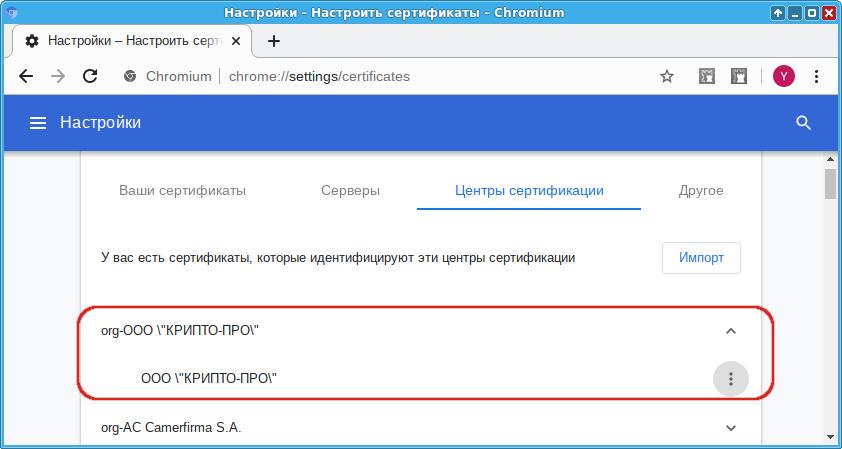Open more actions for ООО КРИПТО-ПРО certificate
842x449 pixels.
click(730, 379)
